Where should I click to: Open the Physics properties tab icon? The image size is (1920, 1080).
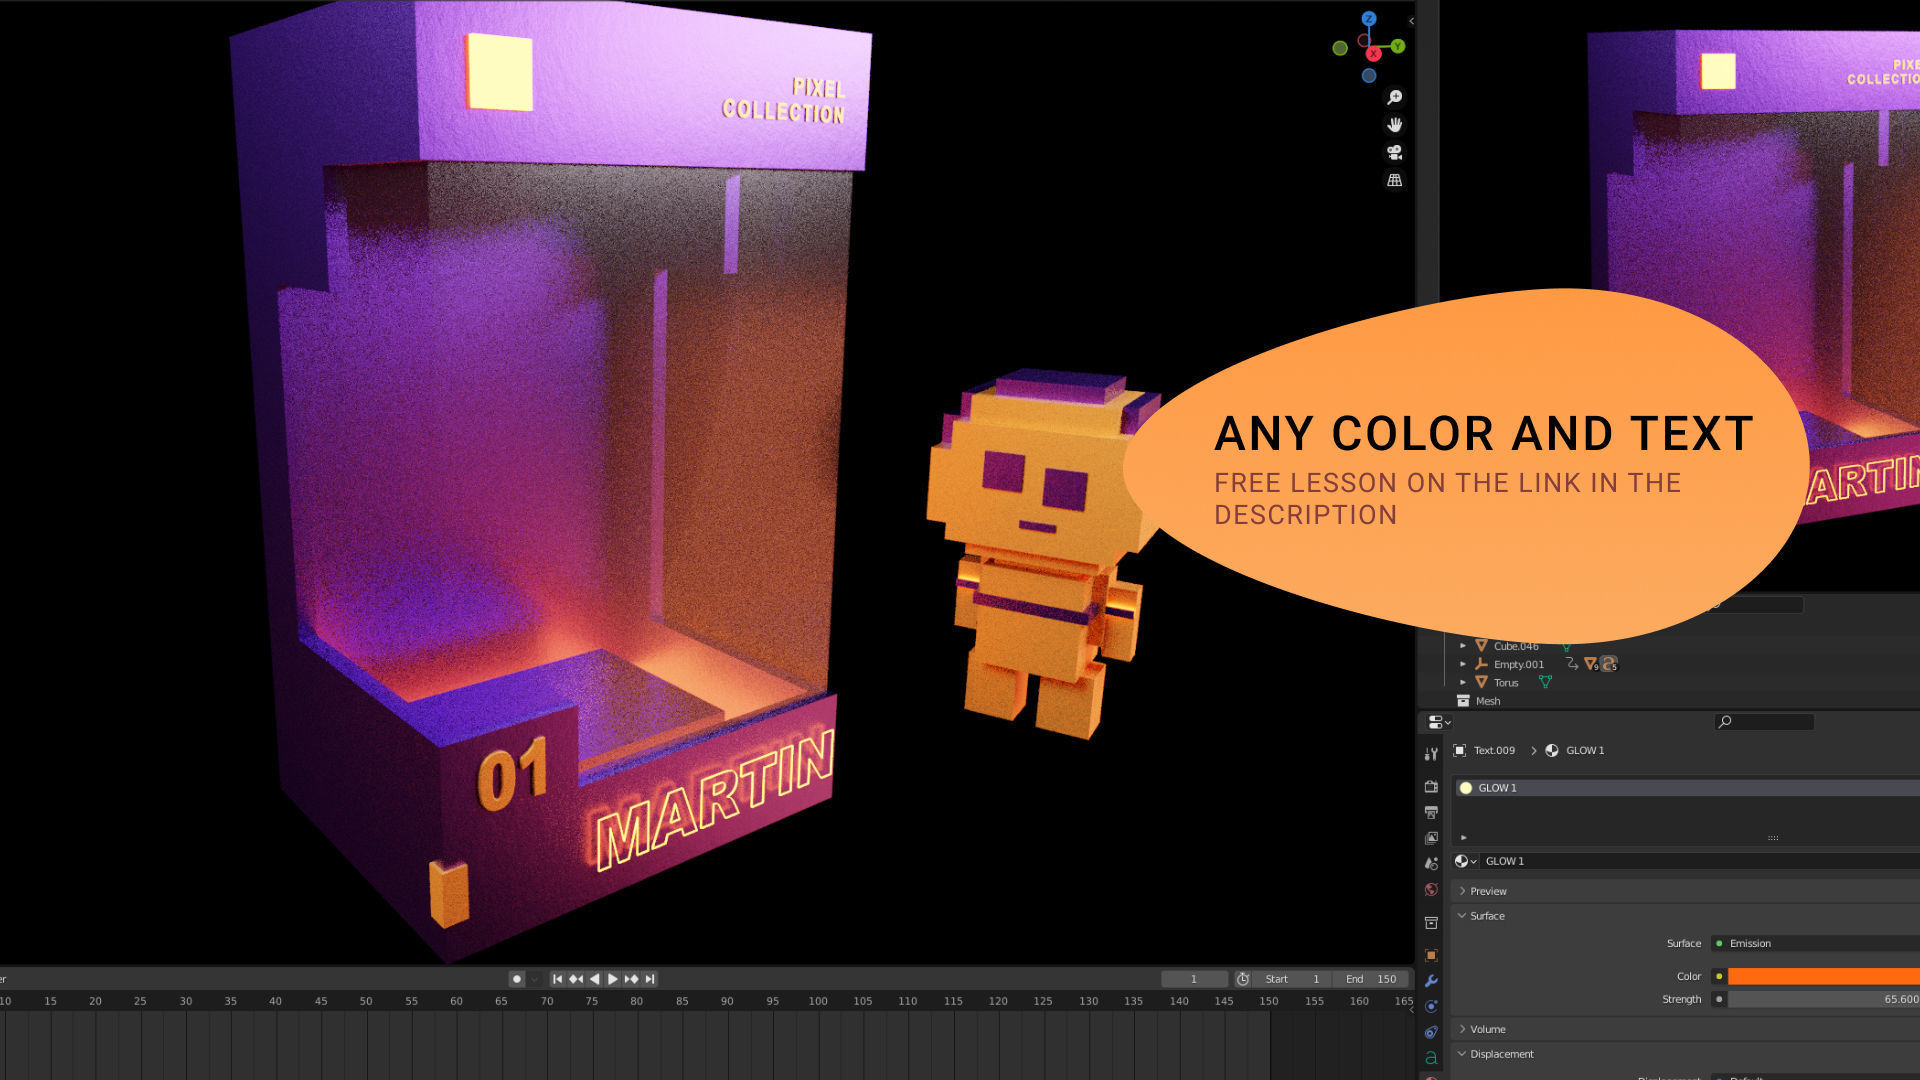[1431, 1006]
